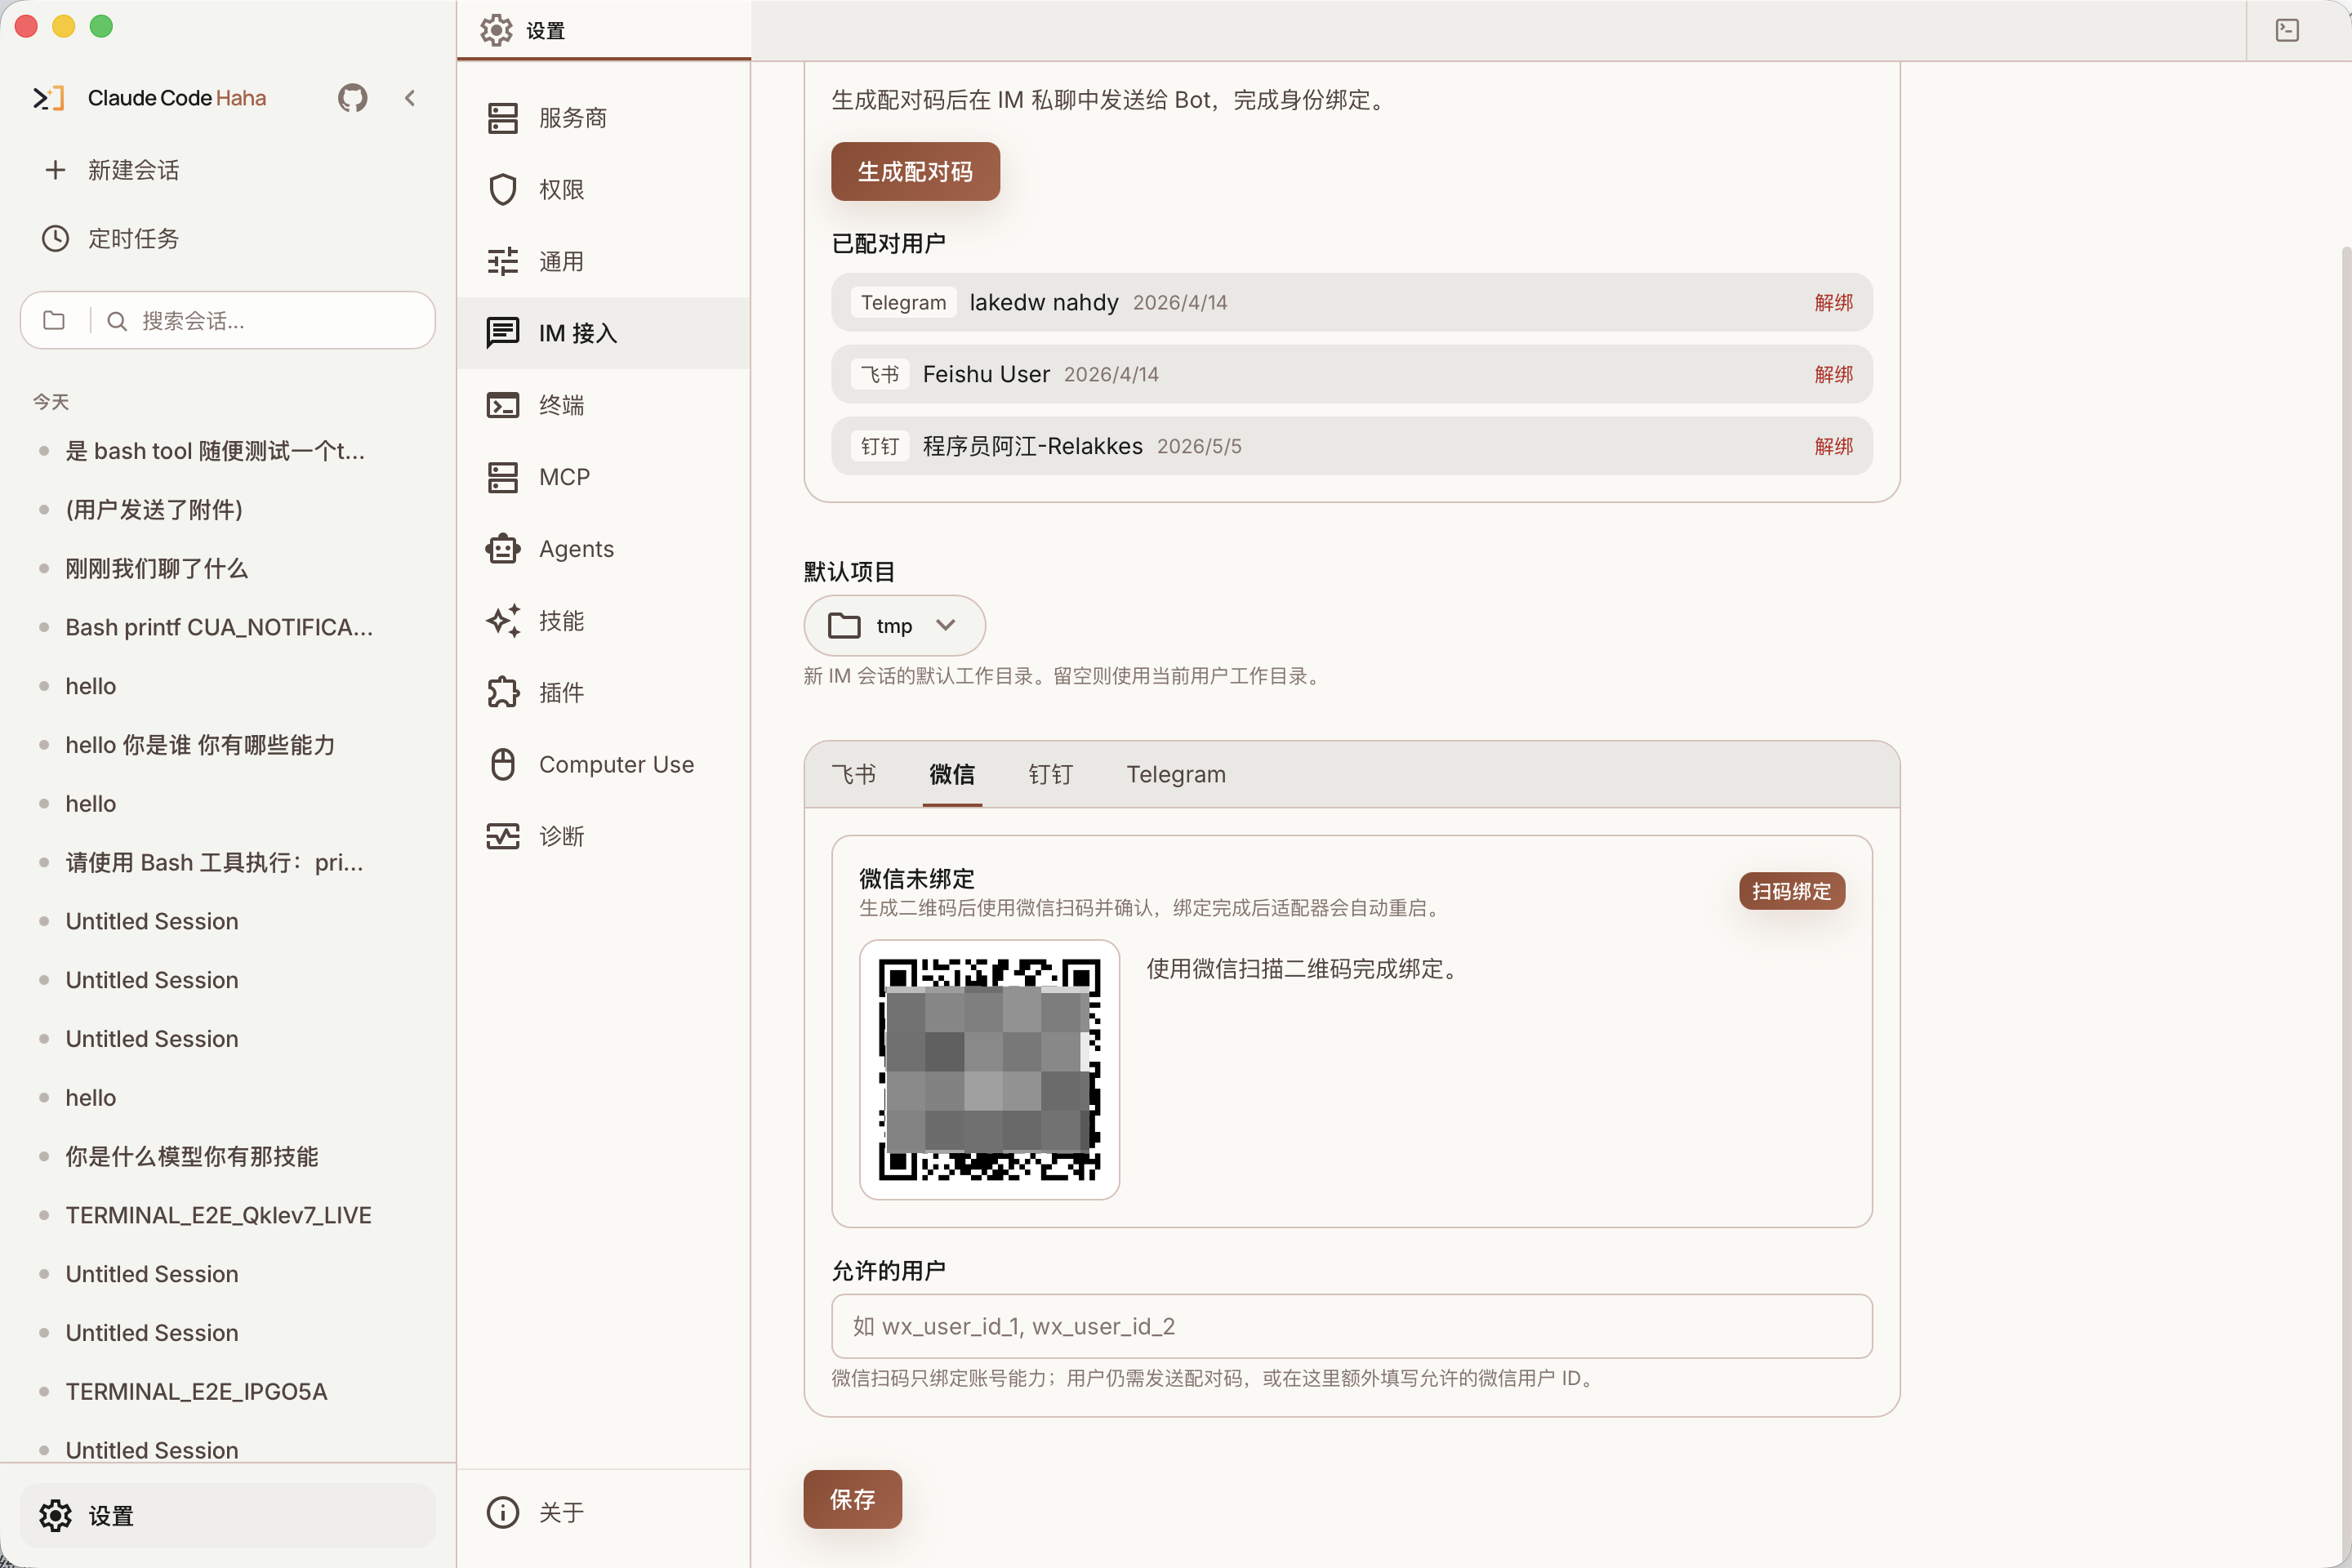The width and height of the screenshot is (2352, 1568).
Task: Open session Bash printf CUA_NOTIFICA...
Action: click(228, 628)
